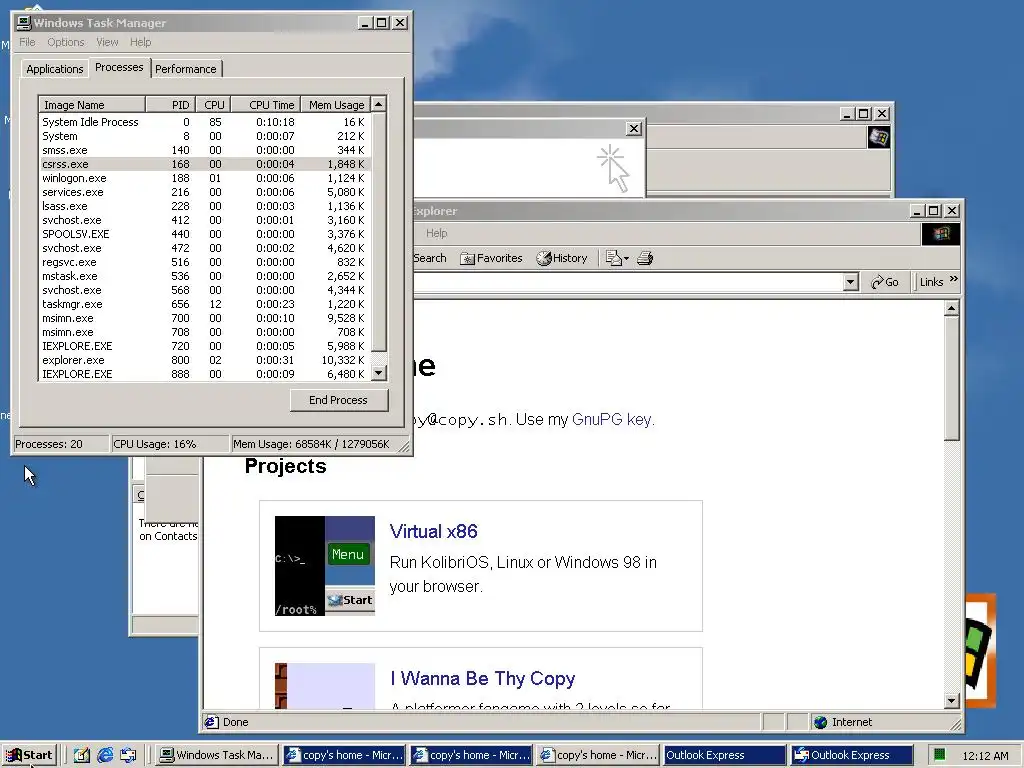Viewport: 1024px width, 768px height.
Task: Click the Show Desktop quick launch icon
Action: click(x=82, y=755)
